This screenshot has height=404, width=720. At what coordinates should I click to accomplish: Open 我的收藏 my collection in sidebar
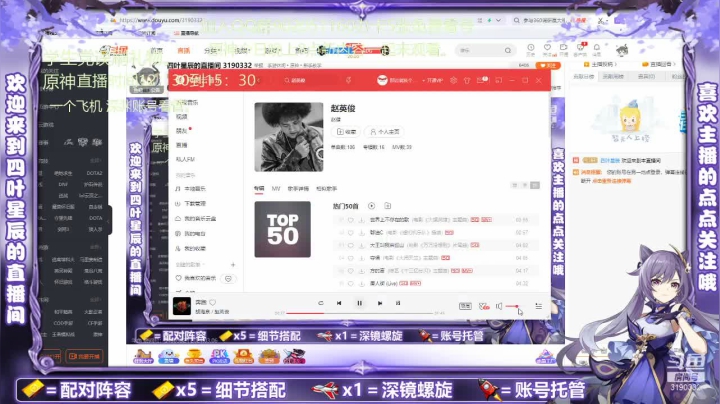(x=191, y=248)
